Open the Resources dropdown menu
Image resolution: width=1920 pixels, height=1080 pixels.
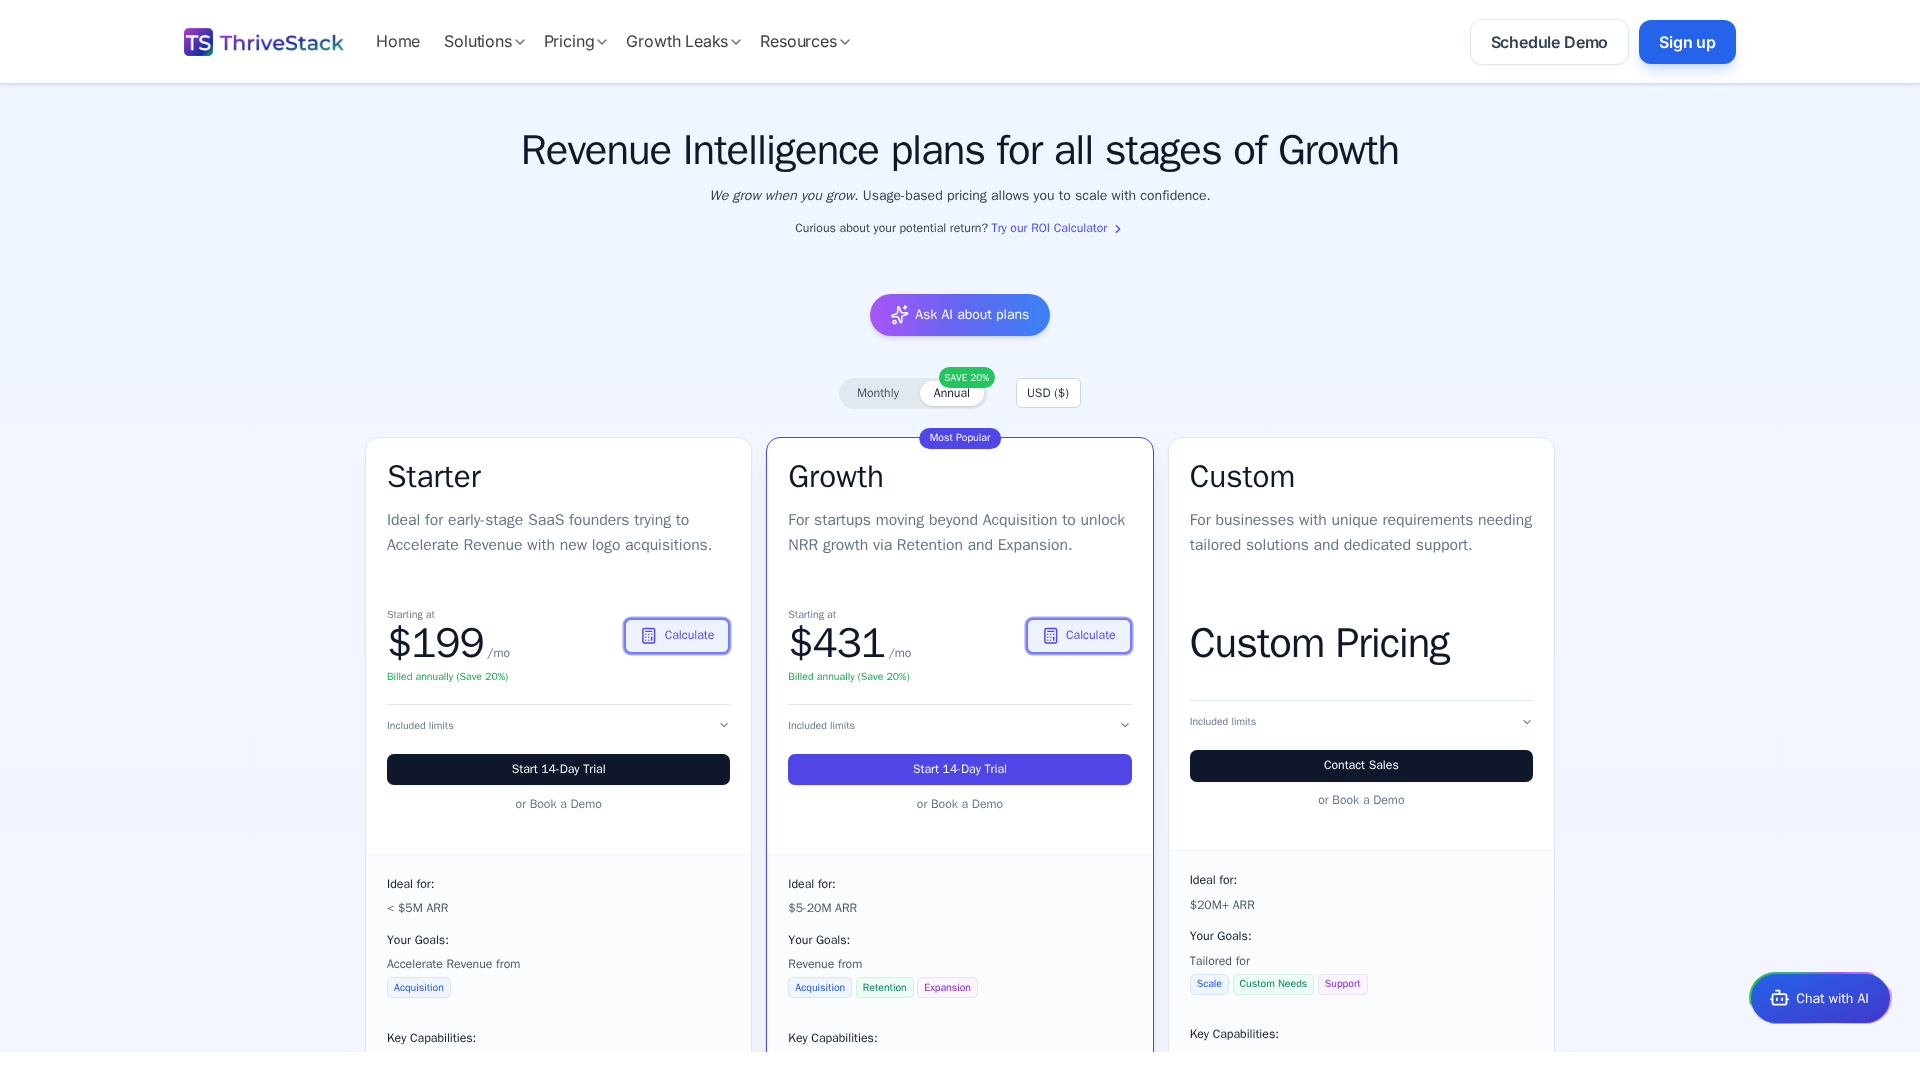[804, 41]
